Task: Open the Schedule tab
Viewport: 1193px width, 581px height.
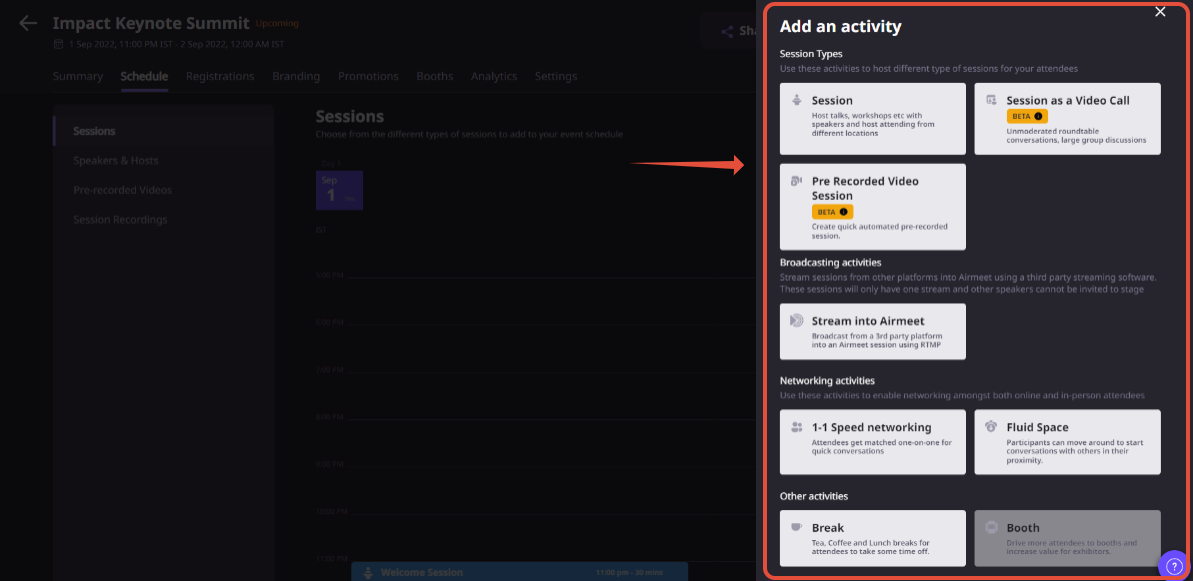Action: (144, 76)
